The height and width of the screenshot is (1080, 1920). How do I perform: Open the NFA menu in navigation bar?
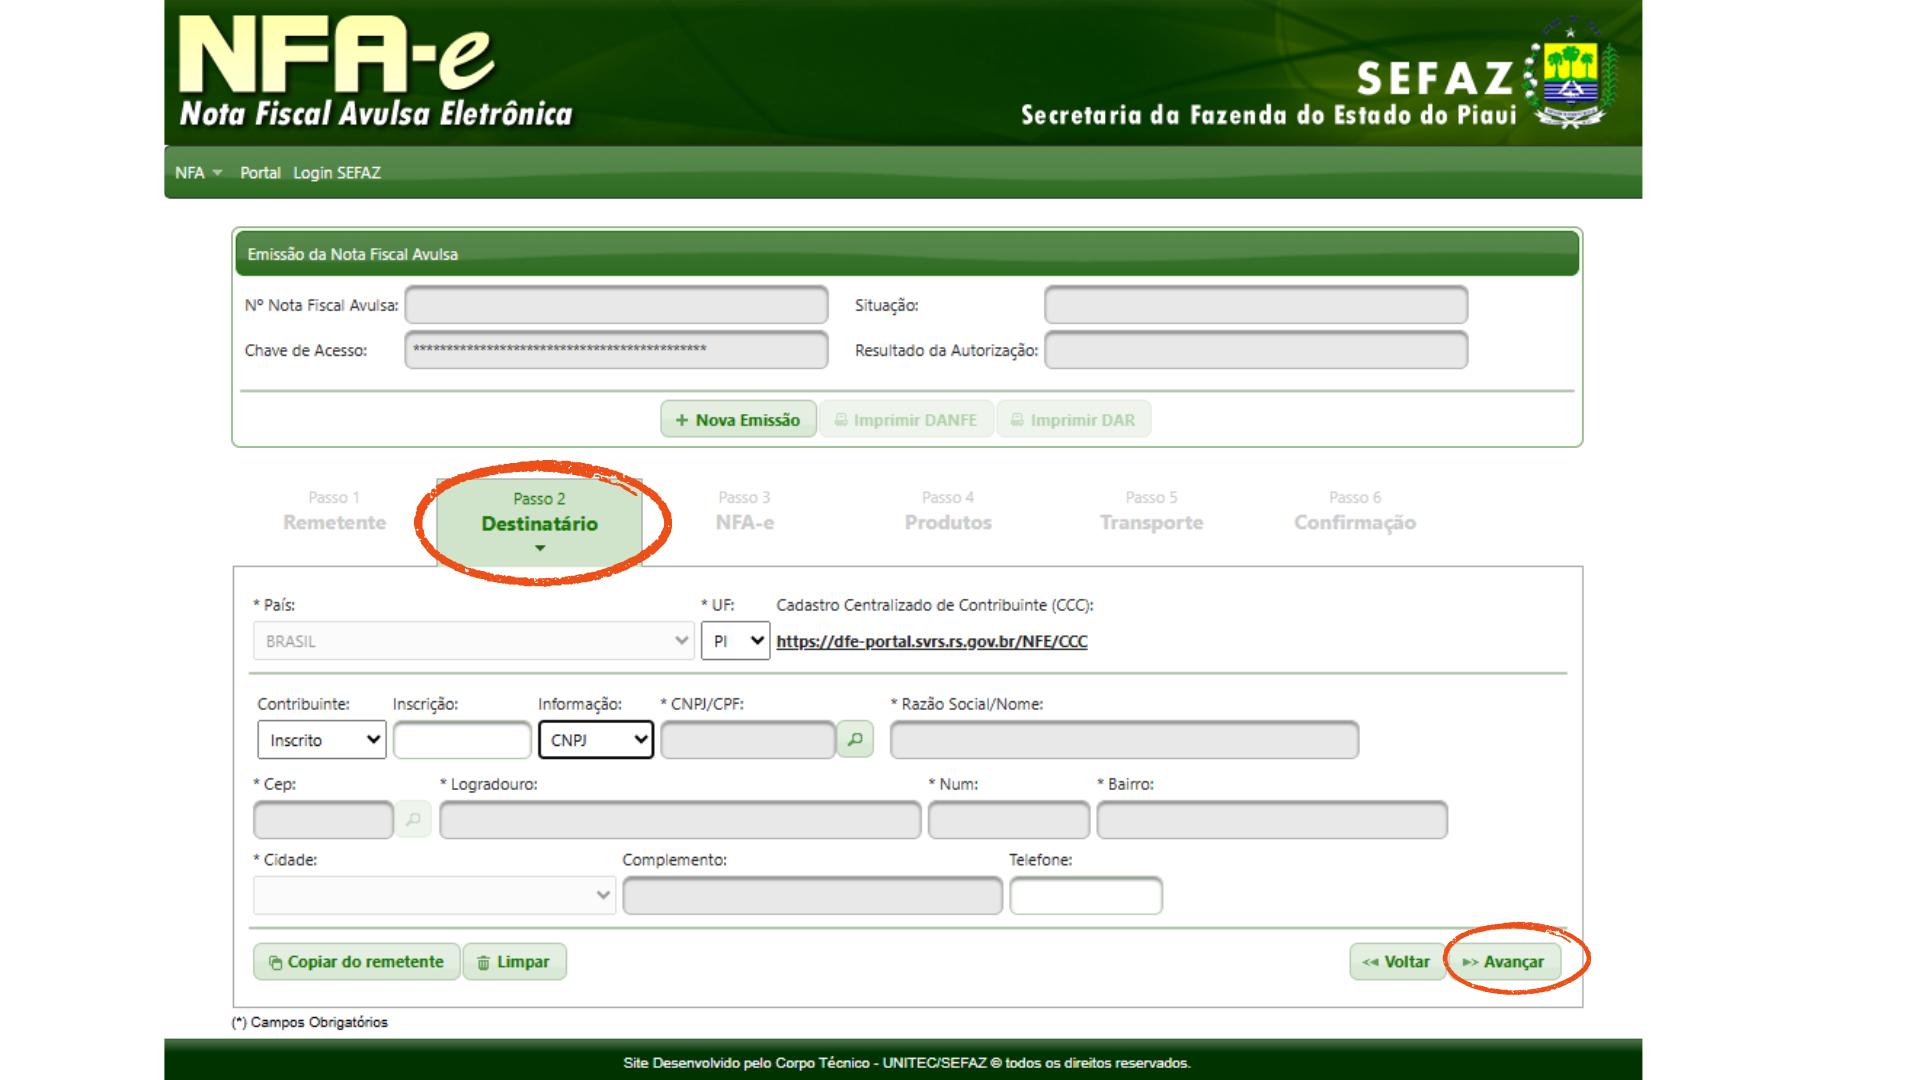coord(197,173)
